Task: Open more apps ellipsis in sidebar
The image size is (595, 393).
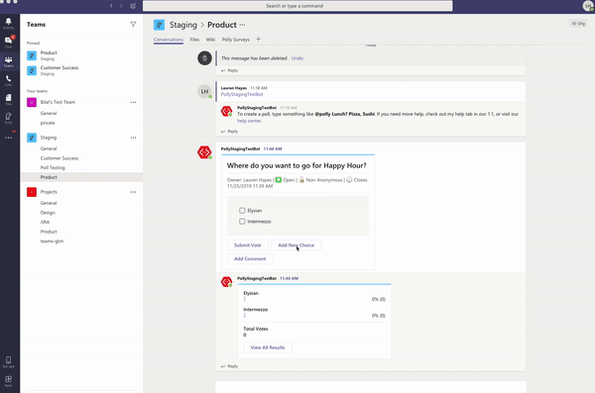Action: [x=8, y=137]
